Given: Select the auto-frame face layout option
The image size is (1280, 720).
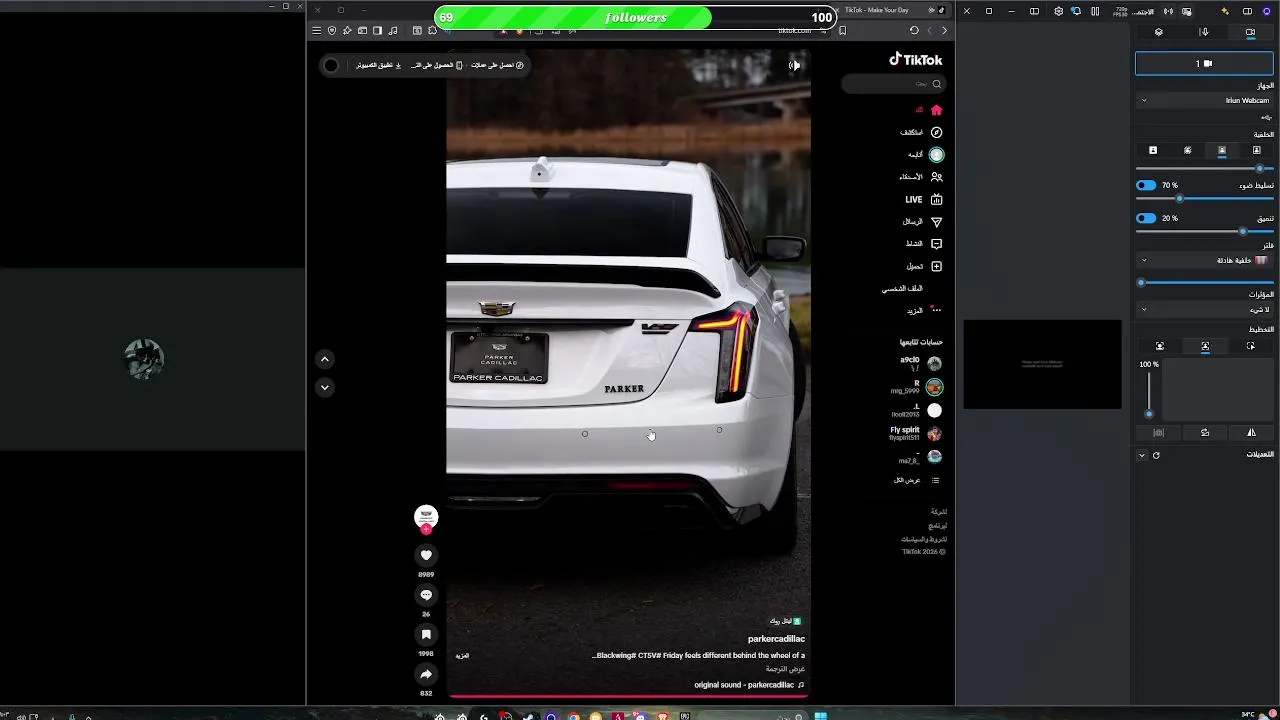Looking at the screenshot, I should pyautogui.click(x=1159, y=346).
